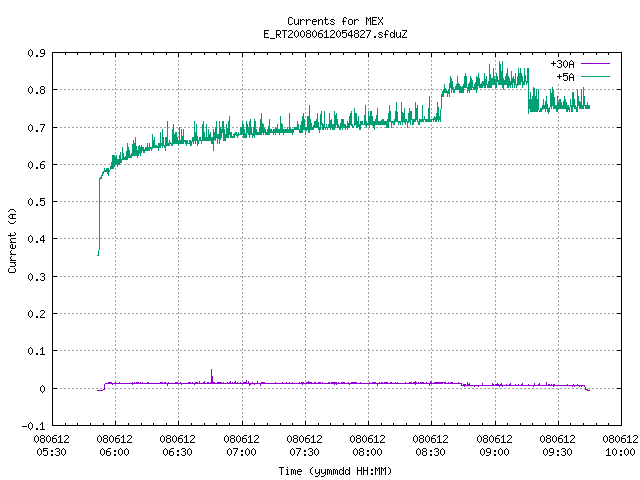The image size is (640, 480).
Task: Click the 0.4 y-axis tick label
Action: 36,239
